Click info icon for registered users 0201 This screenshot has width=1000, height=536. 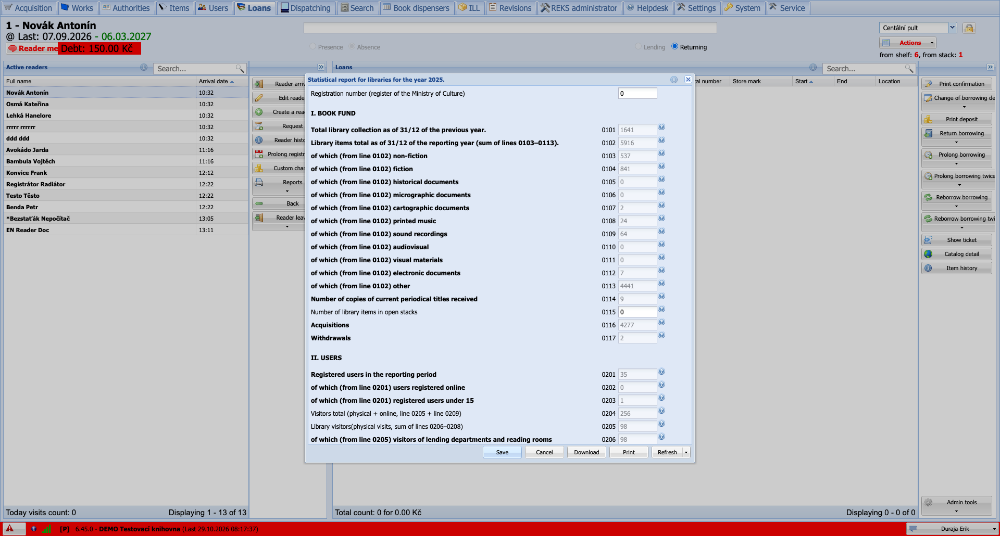(661, 372)
